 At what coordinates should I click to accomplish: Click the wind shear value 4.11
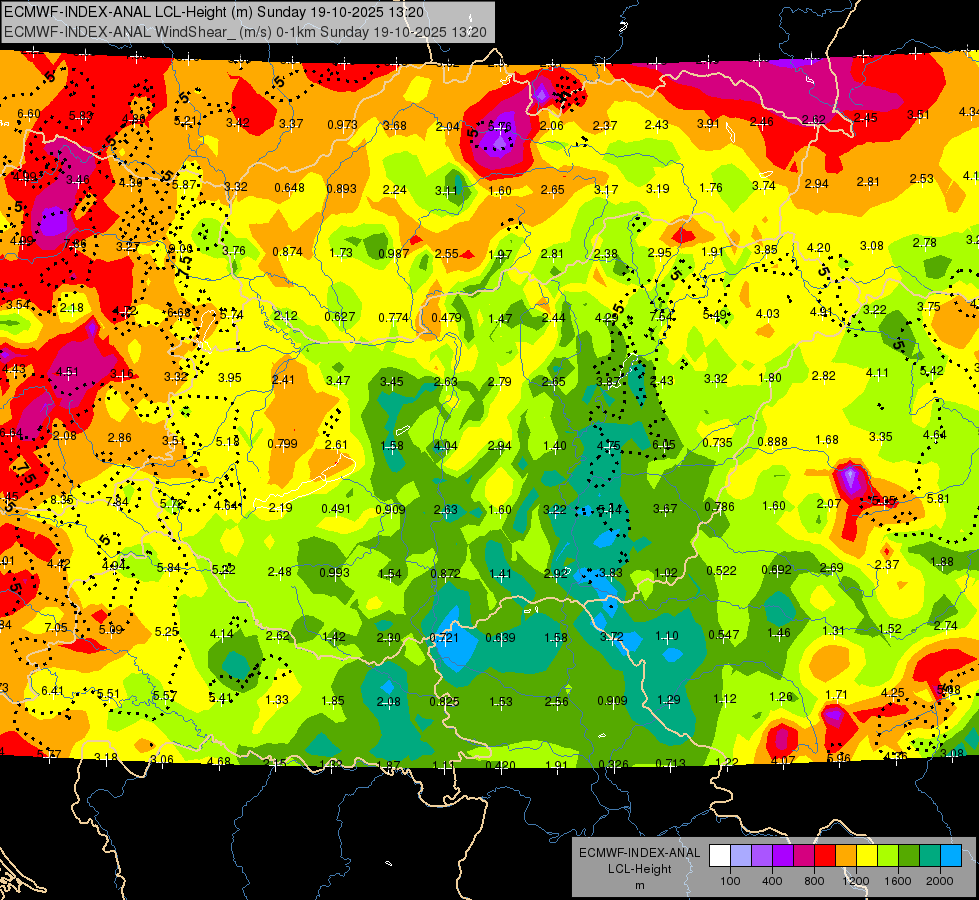(877, 373)
